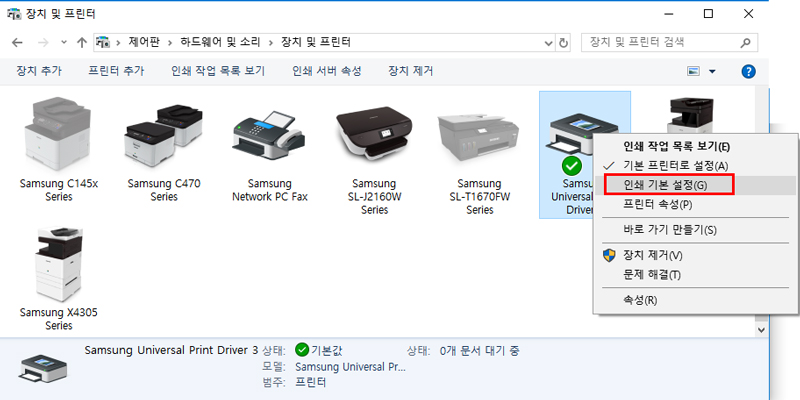This screenshot has height=400, width=800.
Task: Click the 모델 value Samsung Universal Pr...
Action: point(351,367)
